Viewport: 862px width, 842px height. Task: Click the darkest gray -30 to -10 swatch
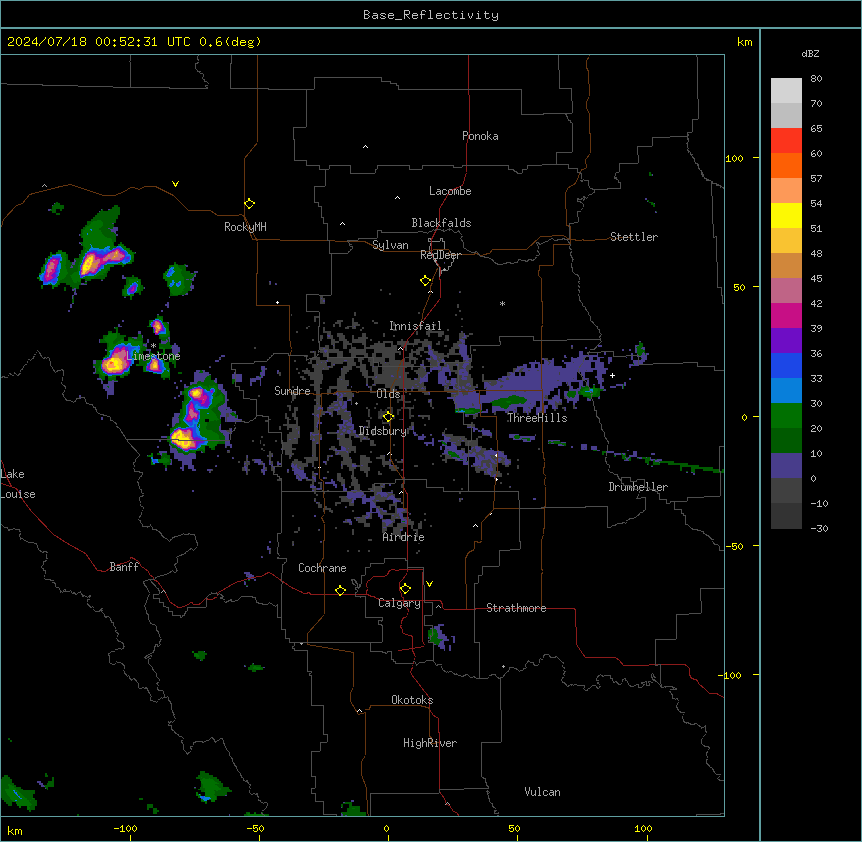pyautogui.click(x=786, y=516)
